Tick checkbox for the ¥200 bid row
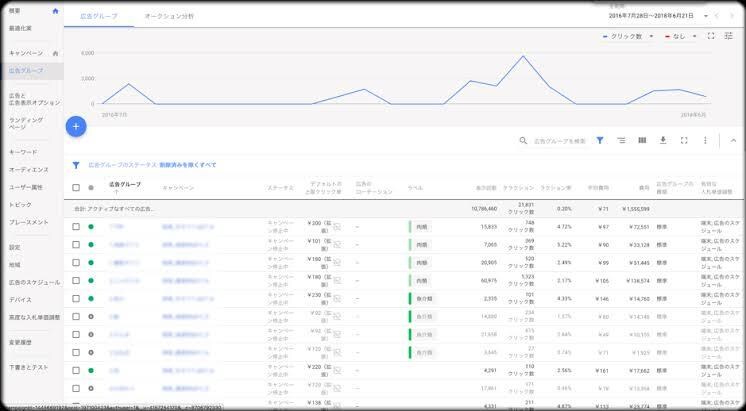 [76, 226]
